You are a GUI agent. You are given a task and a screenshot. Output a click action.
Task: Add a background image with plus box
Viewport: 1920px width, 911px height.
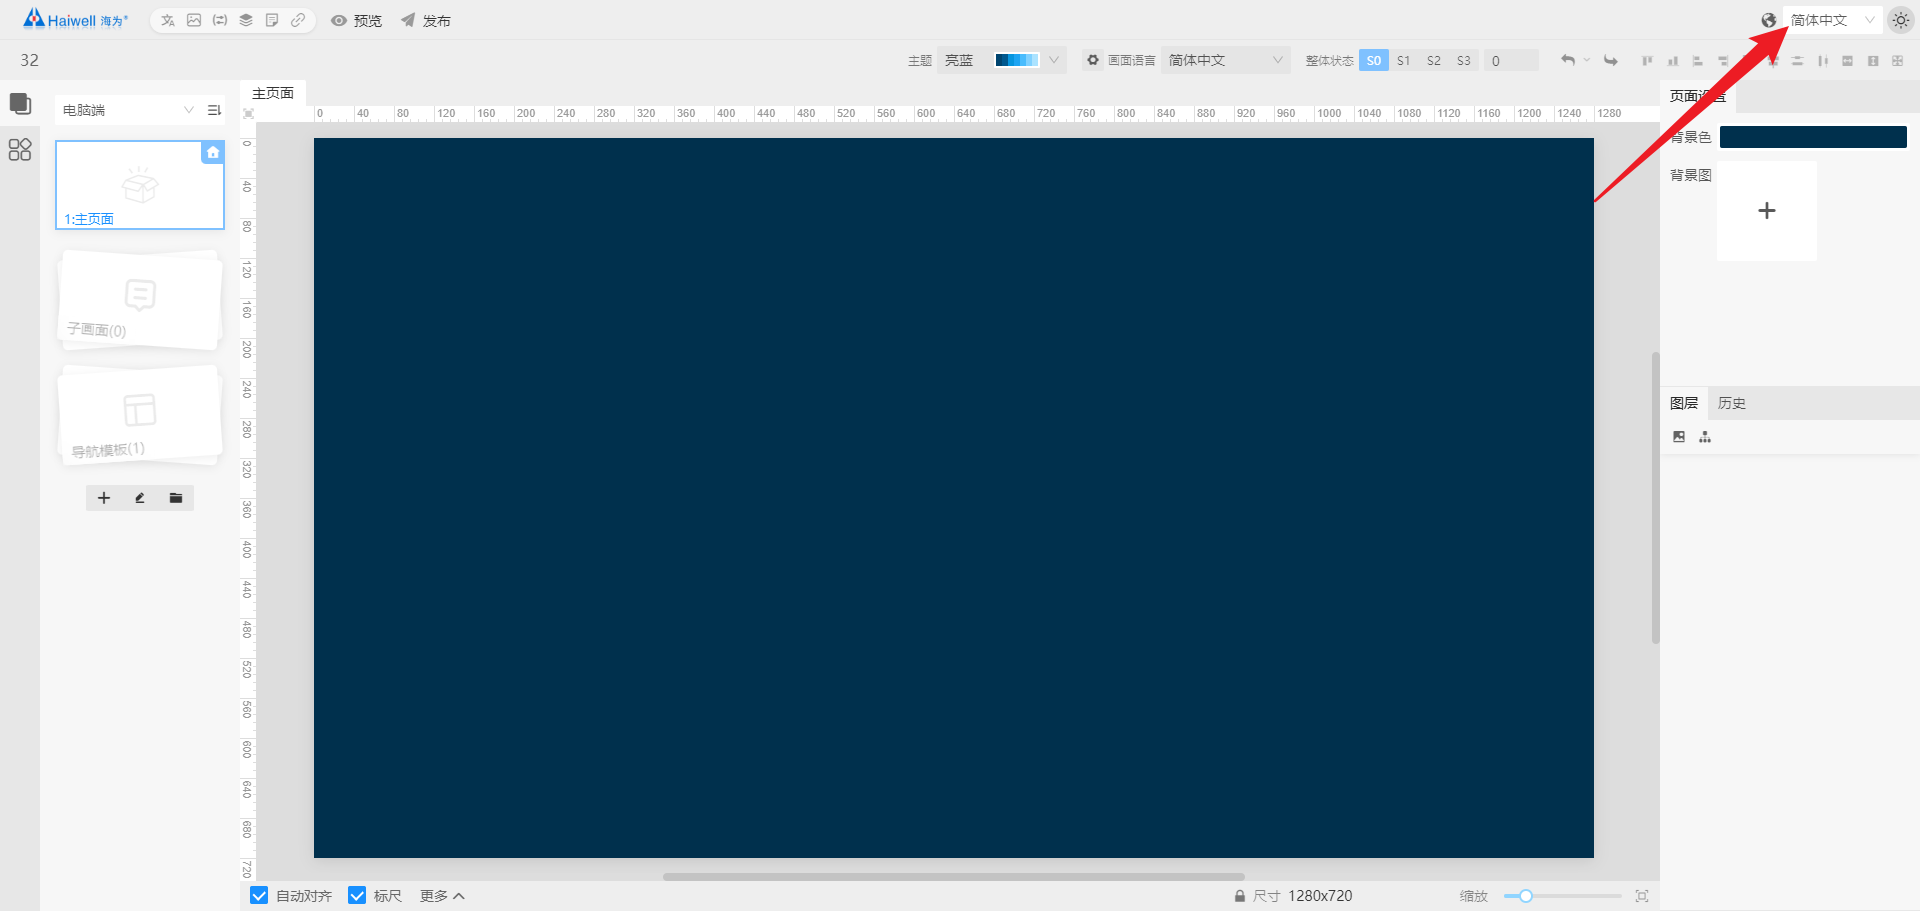point(1767,211)
